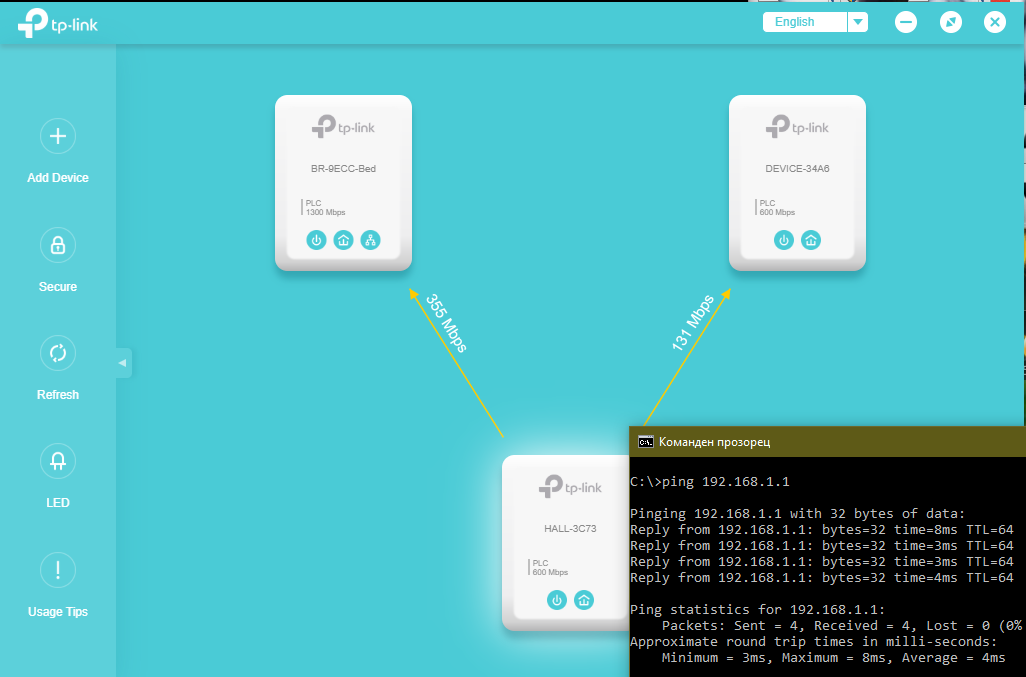Click power icon on HALL-3C73 adapter
Image resolution: width=1026 pixels, height=677 pixels.
click(557, 600)
